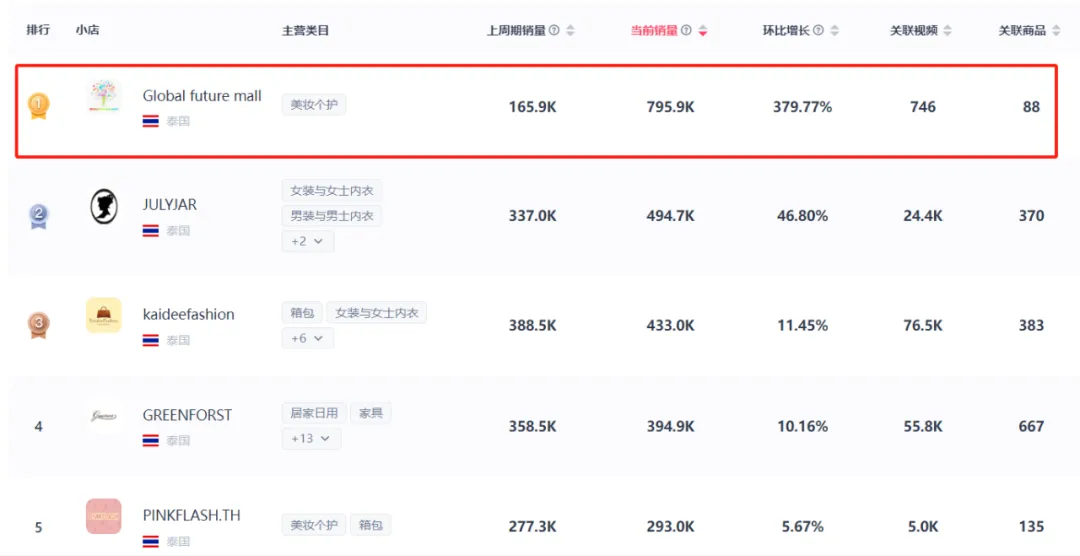
Task: Click 433.0K current sales value
Action: [670, 325]
